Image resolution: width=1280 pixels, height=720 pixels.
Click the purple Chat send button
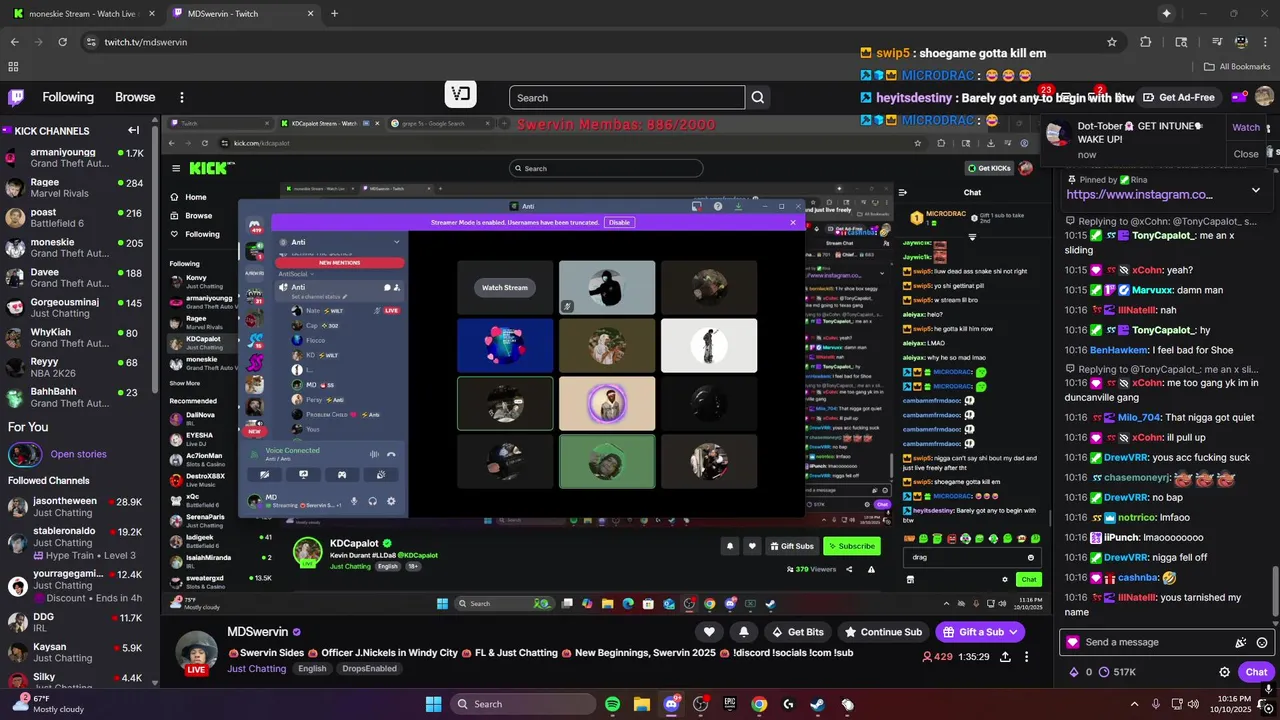coord(1256,672)
